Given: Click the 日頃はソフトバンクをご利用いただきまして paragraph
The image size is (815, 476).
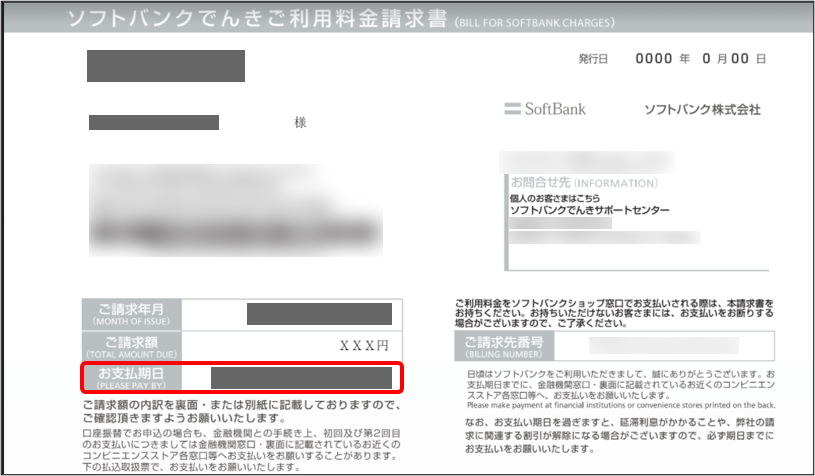Looking at the screenshot, I should [x=621, y=385].
